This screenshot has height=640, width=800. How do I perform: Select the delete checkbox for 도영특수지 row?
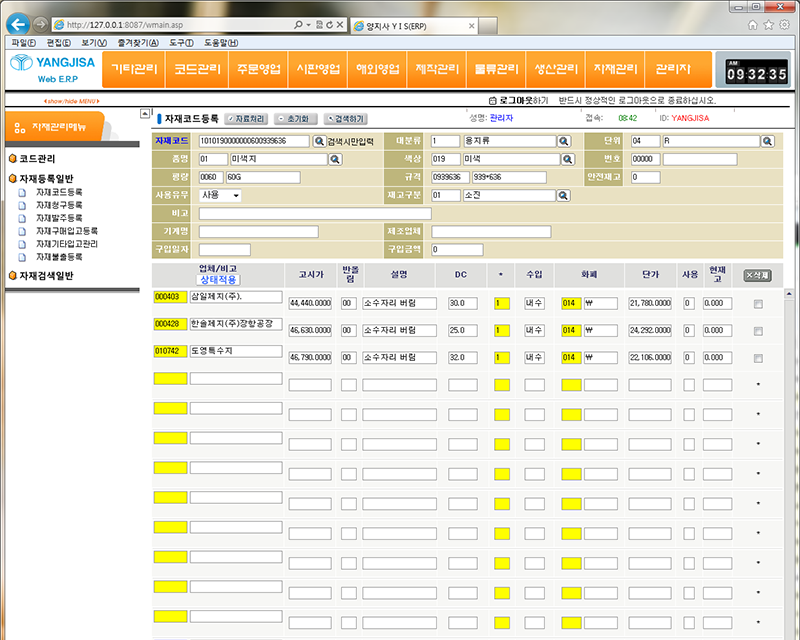tap(758, 357)
